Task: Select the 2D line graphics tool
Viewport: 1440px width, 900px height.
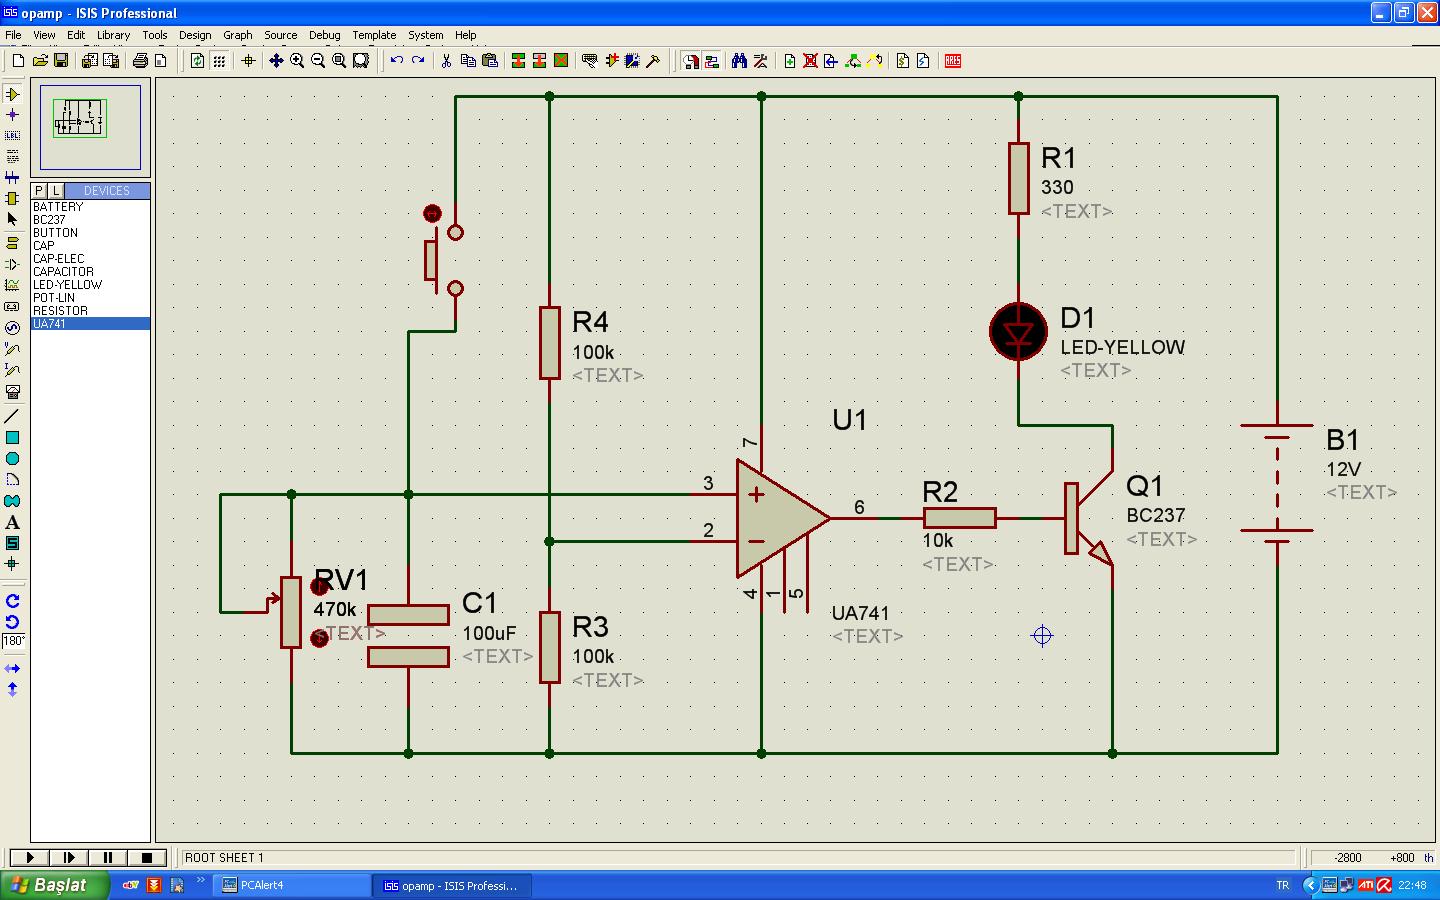Action: 12,416
